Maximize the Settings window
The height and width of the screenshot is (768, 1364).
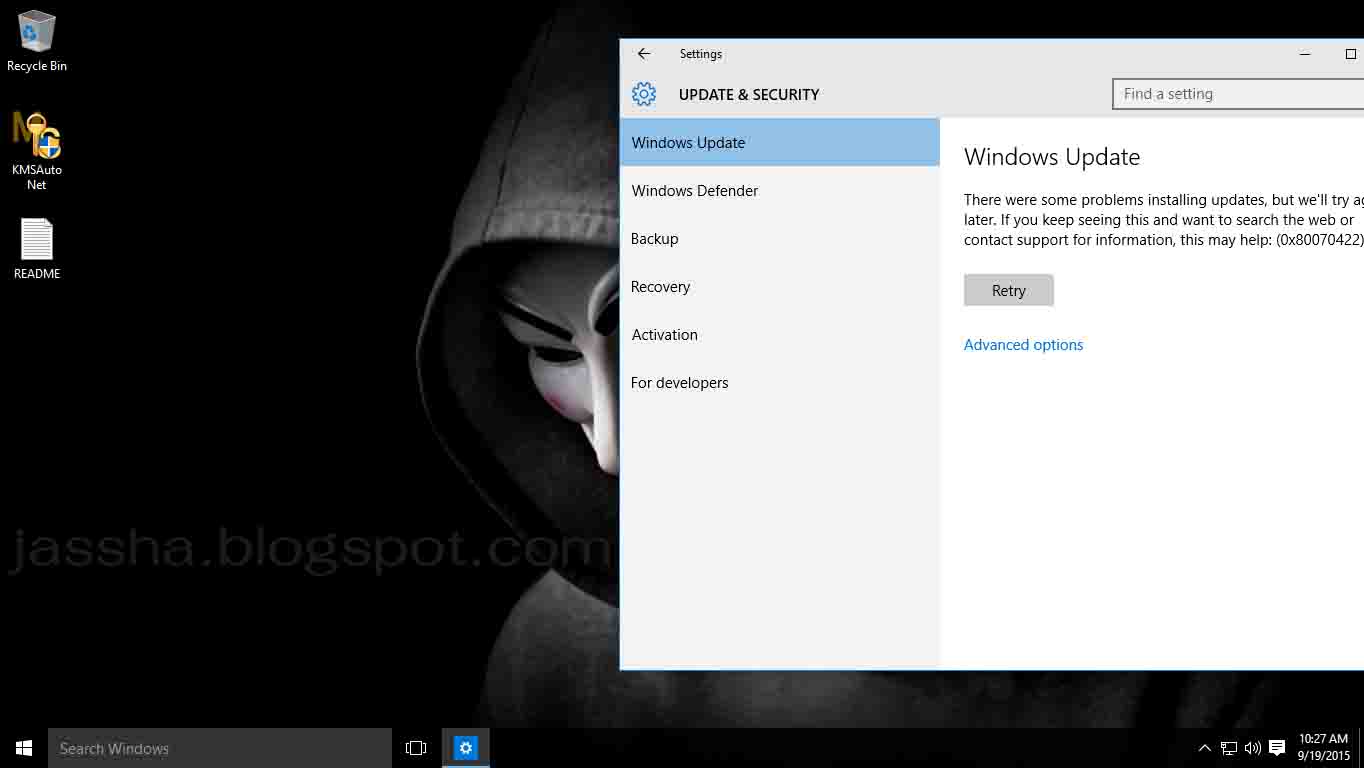(x=1350, y=54)
